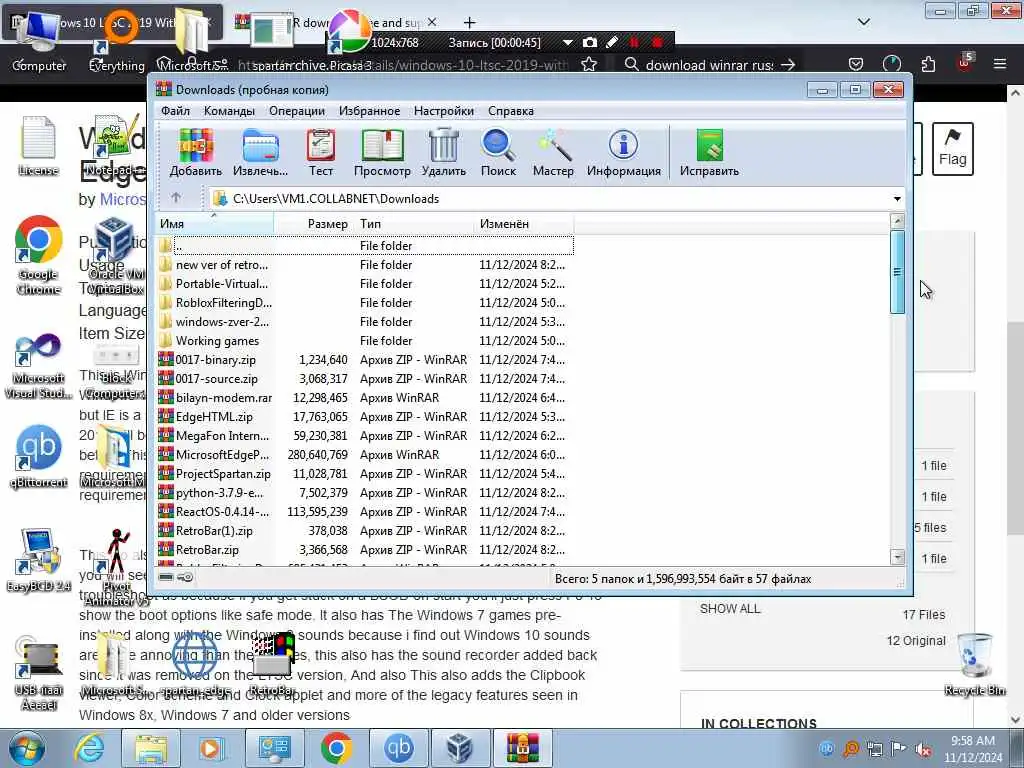Click the muted volume tray icon
Image resolution: width=1024 pixels, height=768 pixels.
923,749
